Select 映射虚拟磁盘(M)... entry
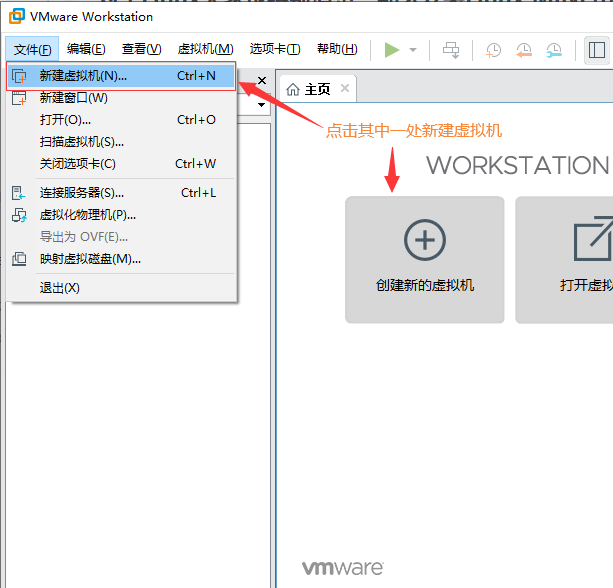Screen dimensions: 613x588 (x=121, y=259)
